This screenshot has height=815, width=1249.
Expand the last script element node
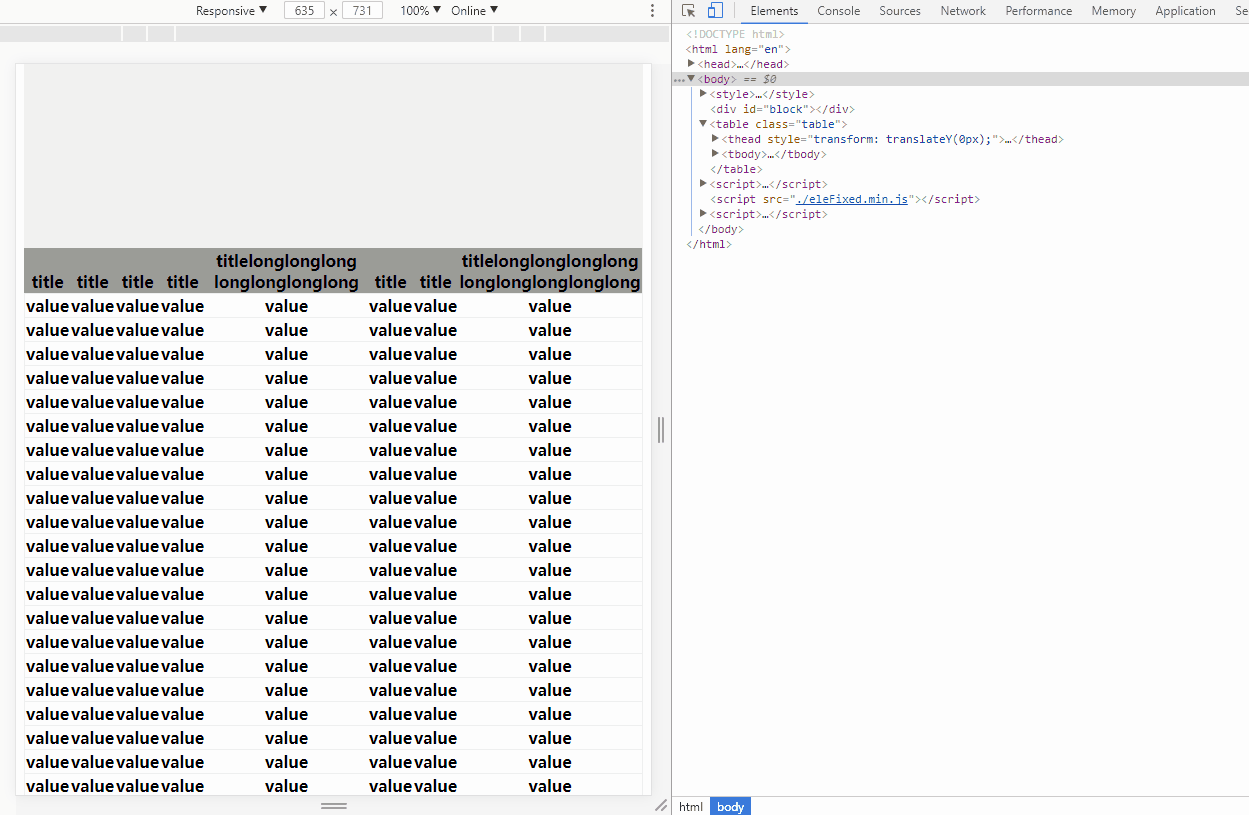tap(703, 214)
